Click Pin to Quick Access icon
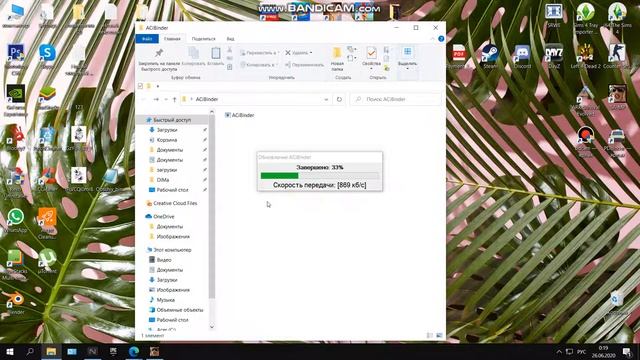Viewport: 640px width, 360px height. point(159,60)
